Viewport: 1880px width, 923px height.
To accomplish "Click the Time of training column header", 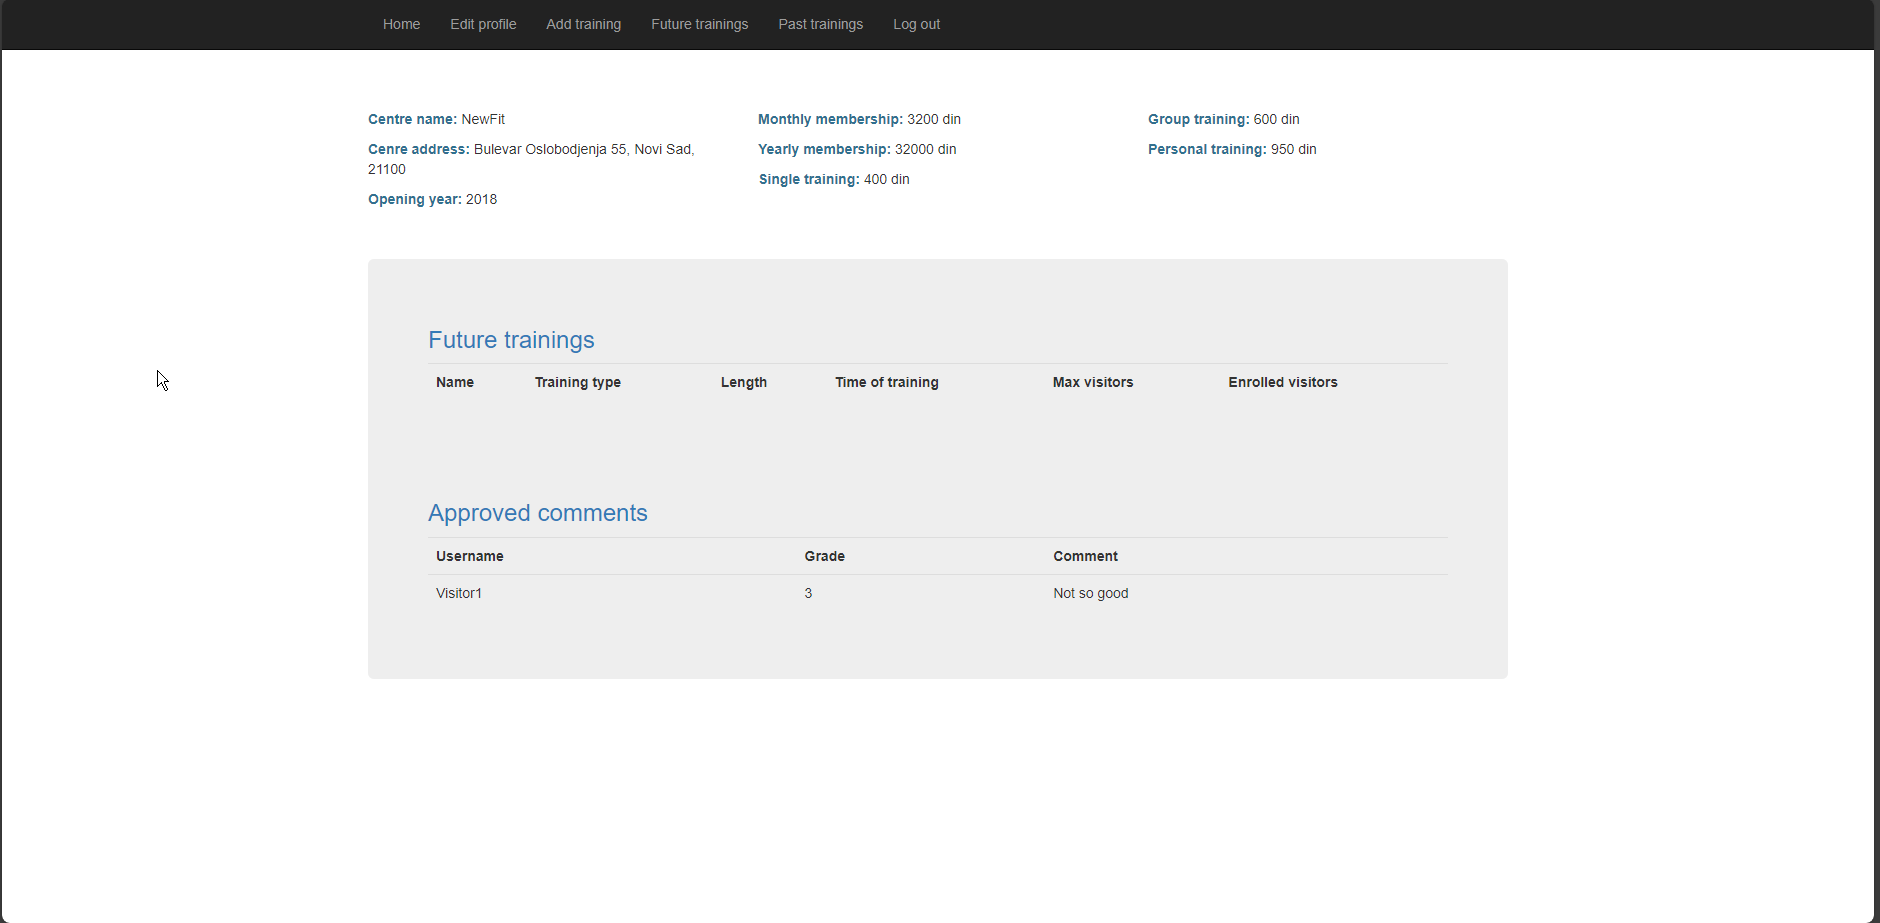I will [x=887, y=382].
